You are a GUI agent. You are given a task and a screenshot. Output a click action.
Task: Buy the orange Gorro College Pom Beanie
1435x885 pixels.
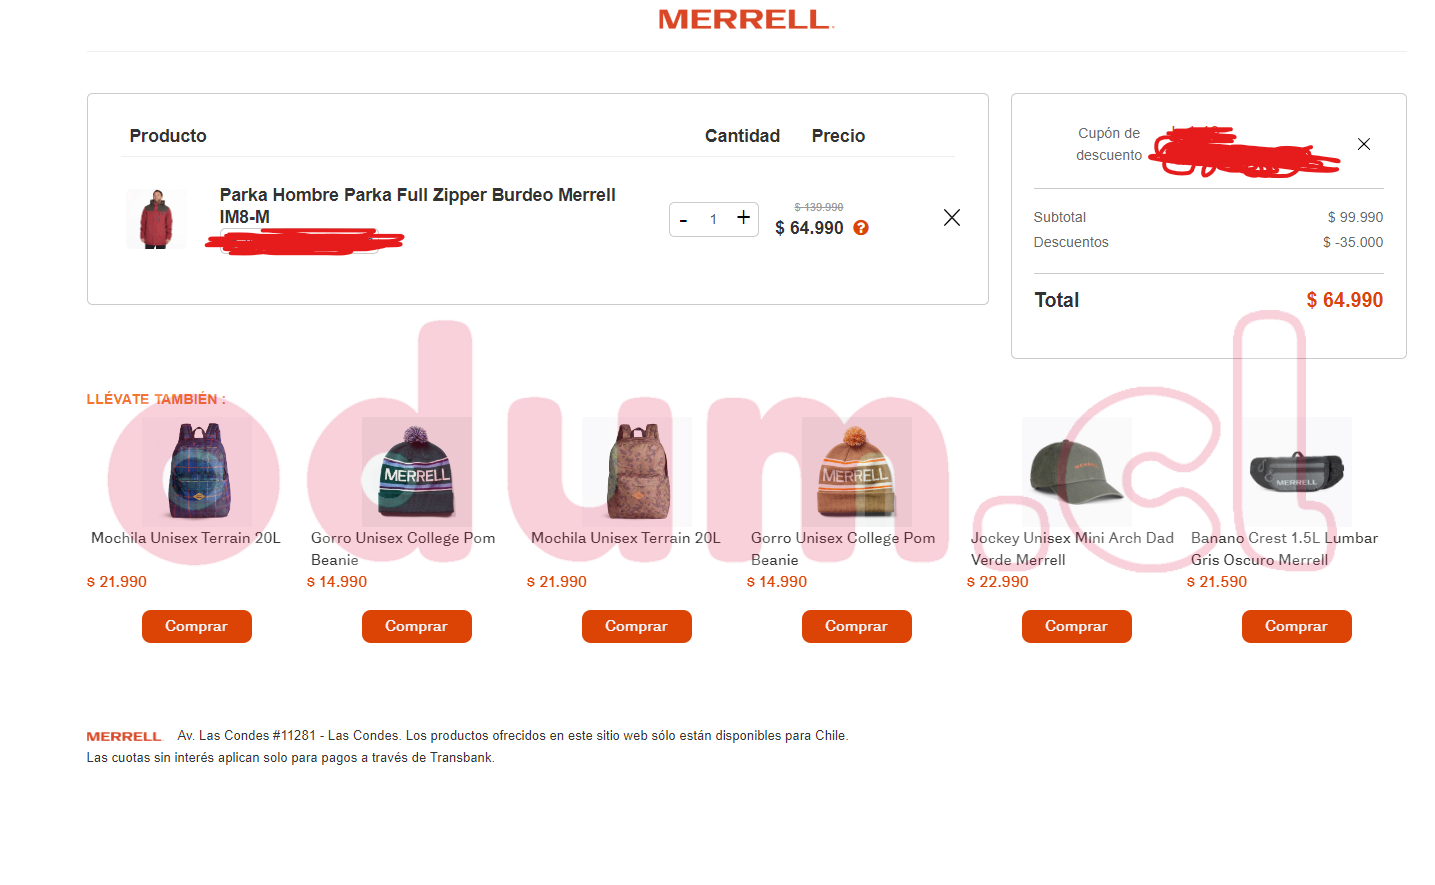tap(857, 626)
